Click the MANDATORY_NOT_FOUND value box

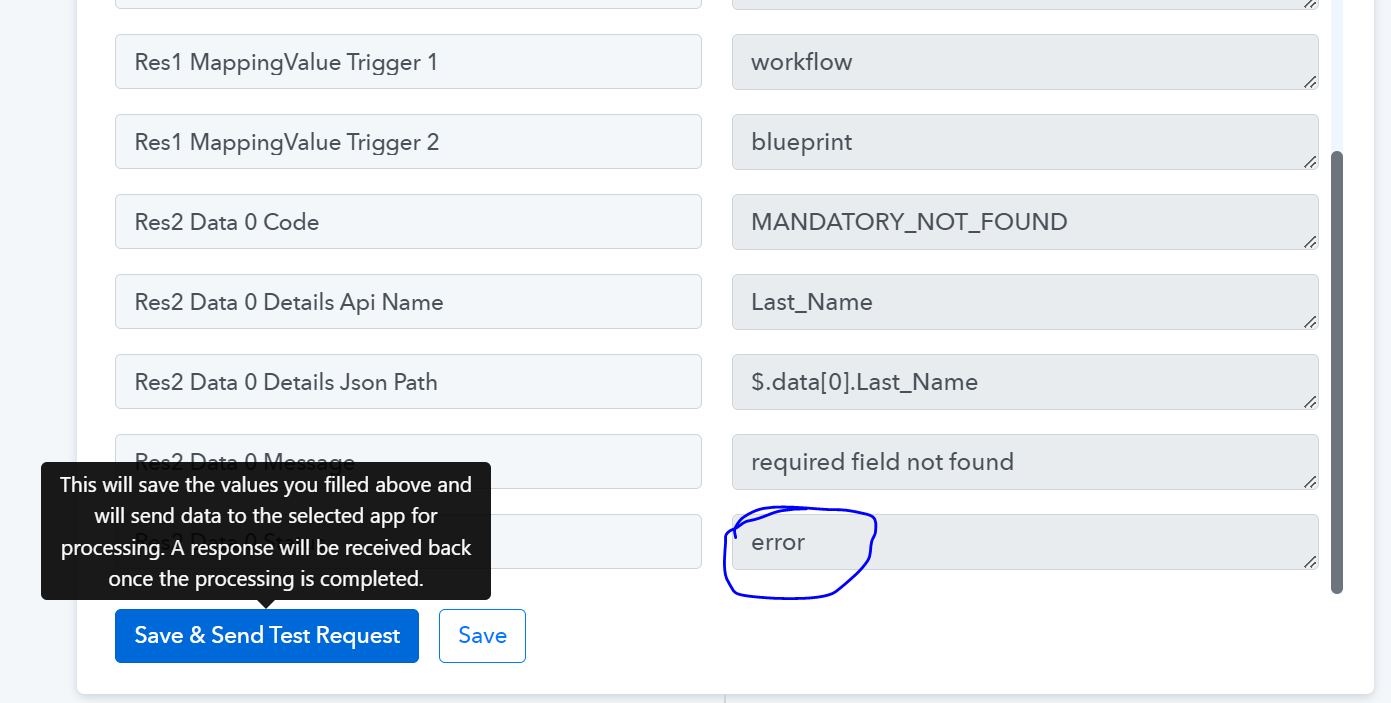click(1025, 222)
